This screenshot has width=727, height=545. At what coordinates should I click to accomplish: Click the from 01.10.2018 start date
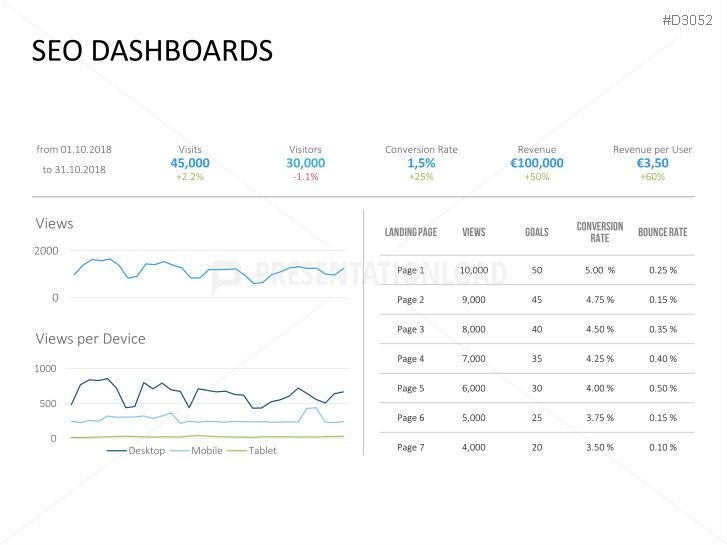click(74, 150)
